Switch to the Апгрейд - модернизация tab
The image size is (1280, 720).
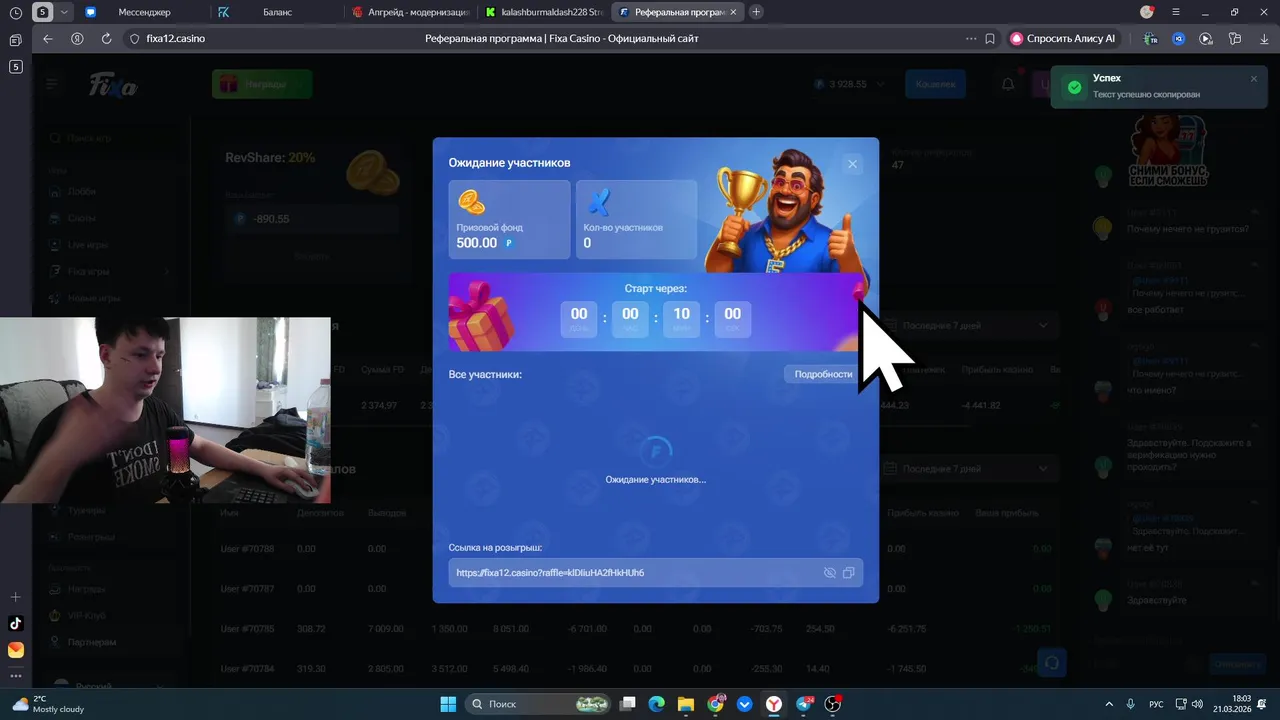[410, 12]
